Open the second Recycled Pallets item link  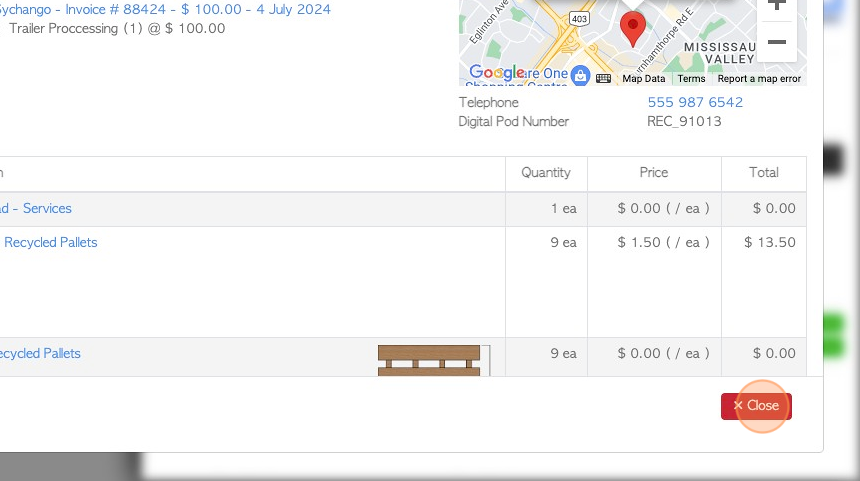(40, 353)
